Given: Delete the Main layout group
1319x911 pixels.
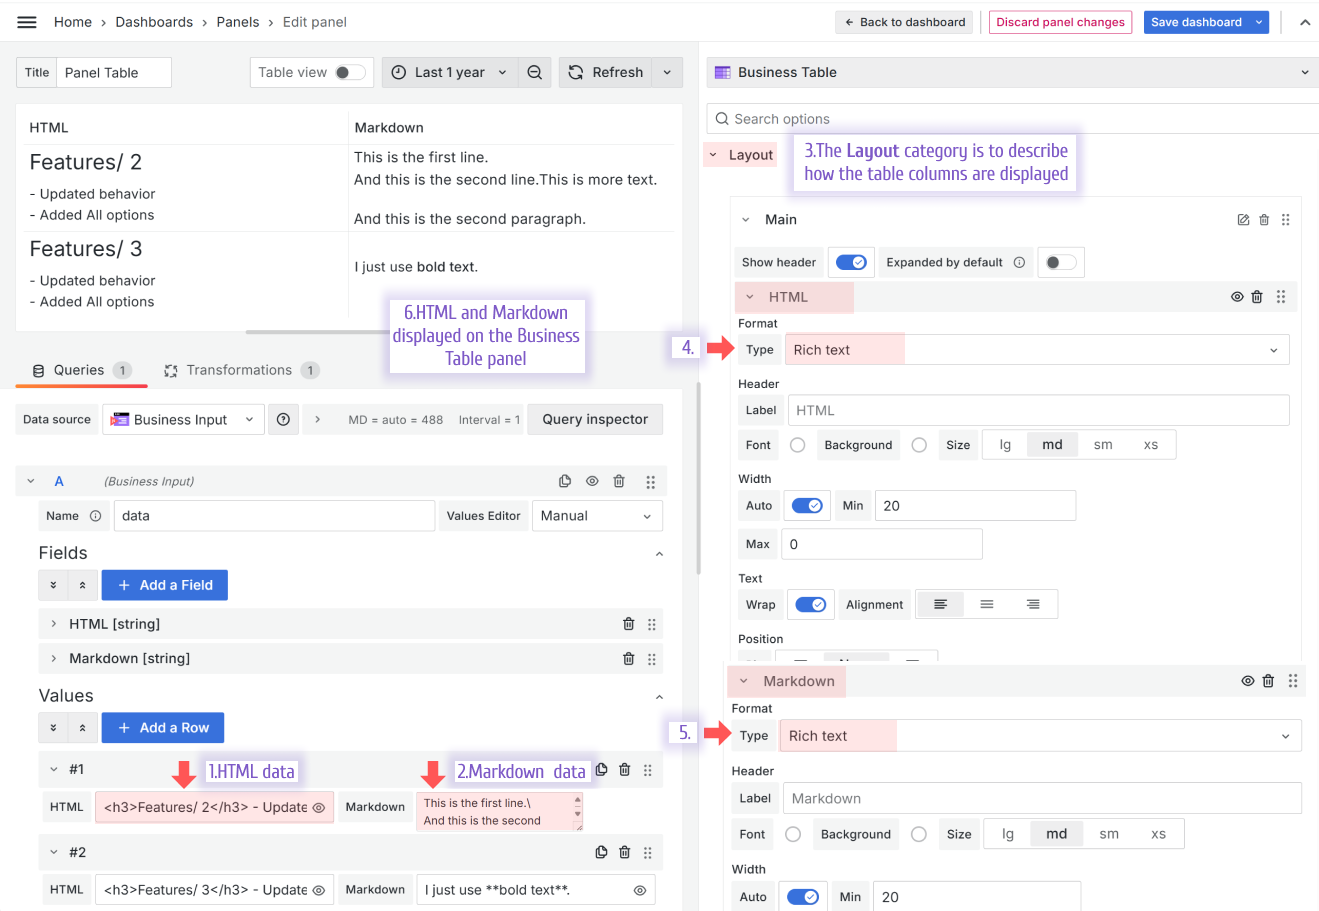Looking at the screenshot, I should click(1264, 220).
